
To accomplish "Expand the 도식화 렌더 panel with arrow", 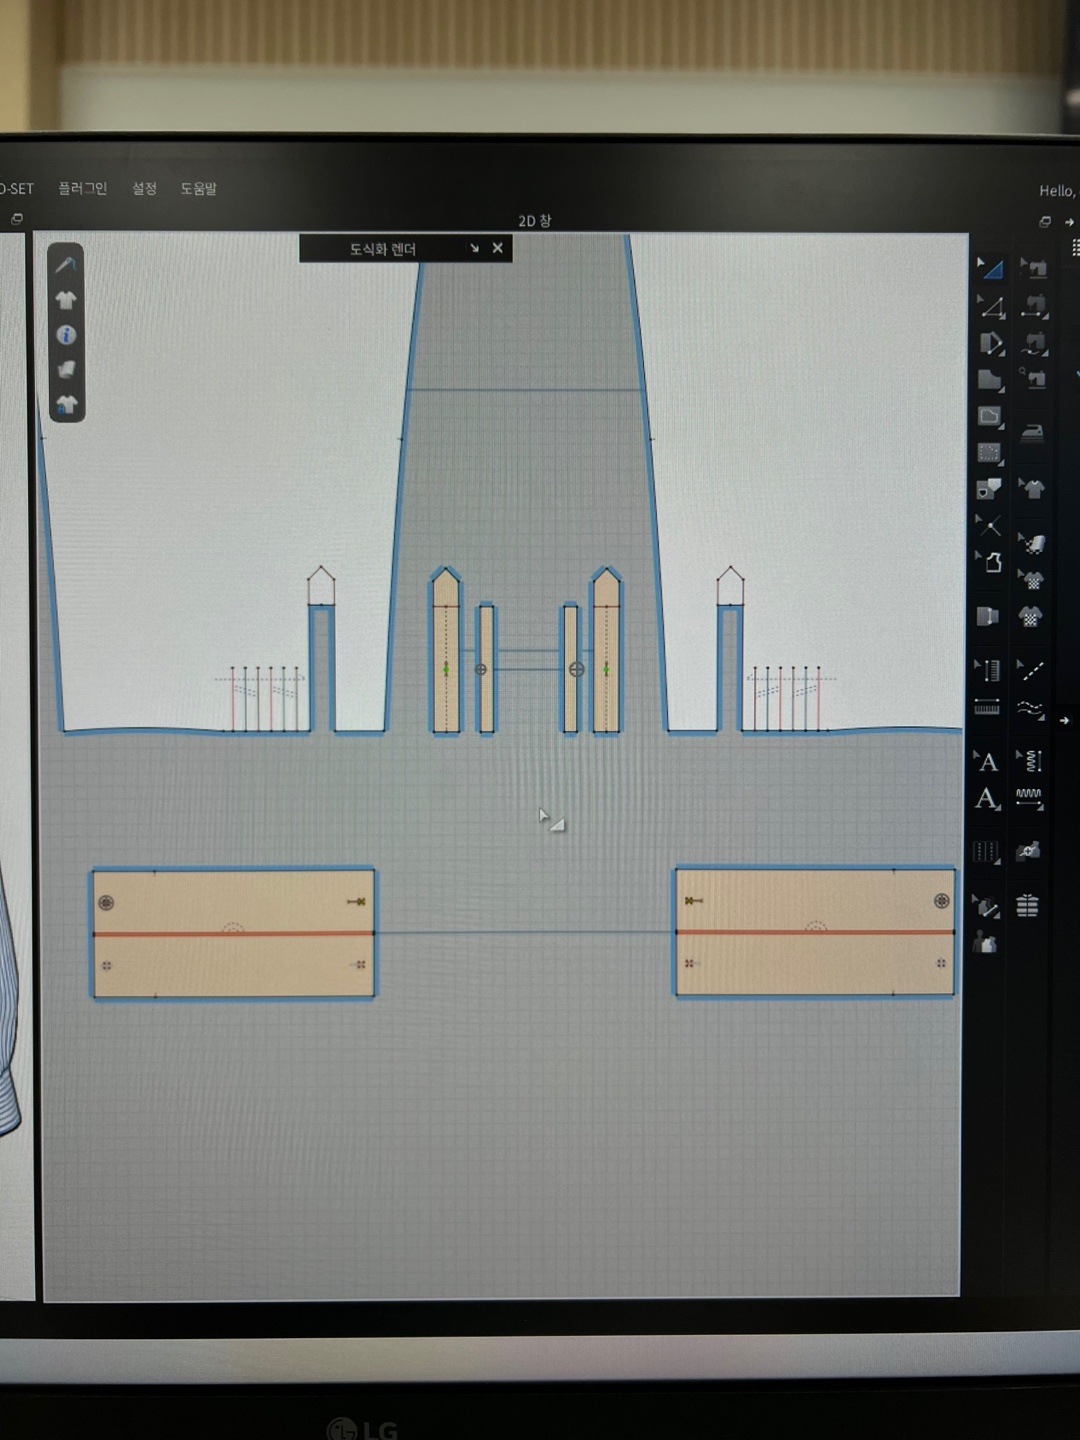I will (x=474, y=248).
